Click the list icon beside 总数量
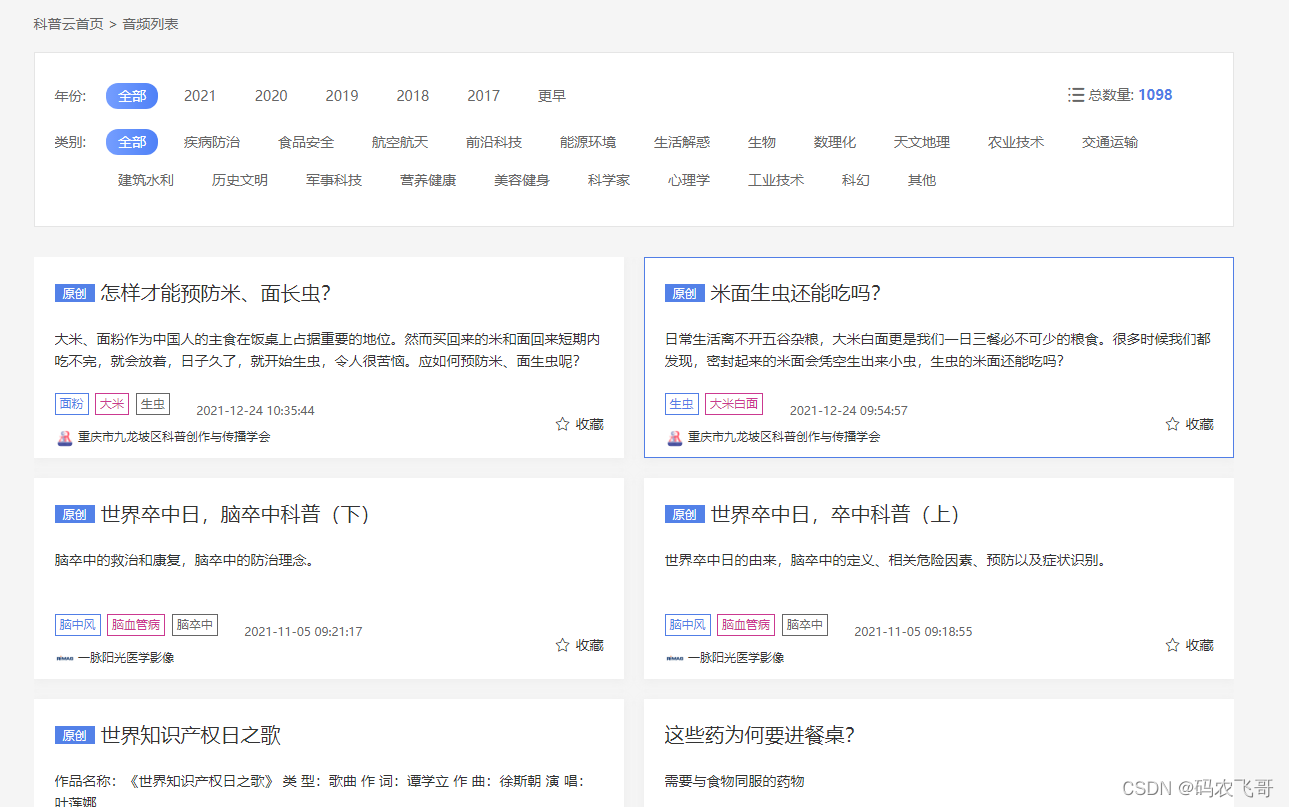Screen dimensions: 1289x807 click(x=1076, y=95)
